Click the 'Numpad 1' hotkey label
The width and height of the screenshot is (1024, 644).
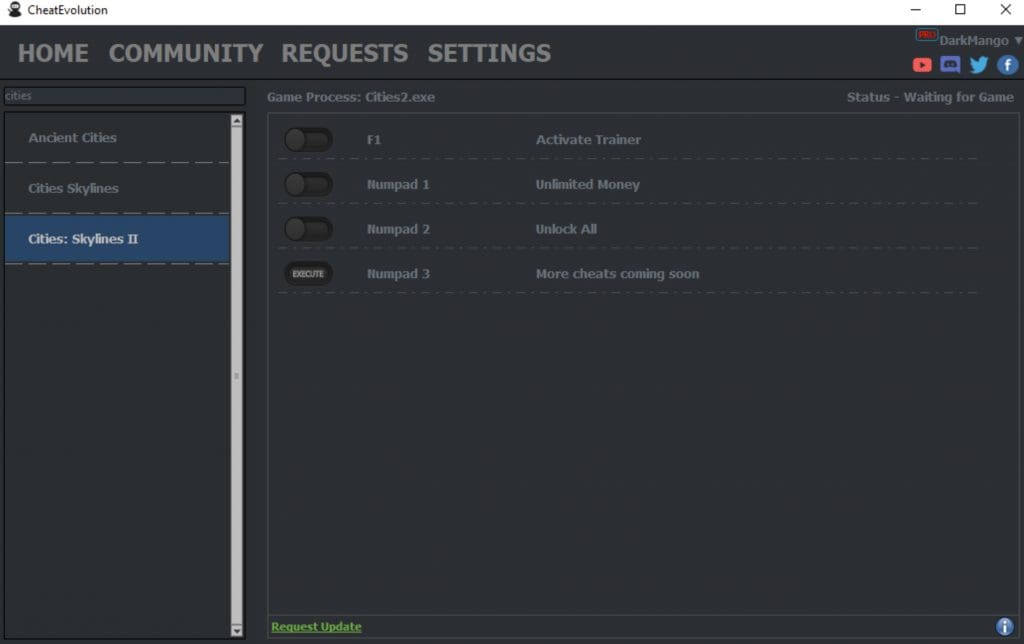click(x=398, y=185)
